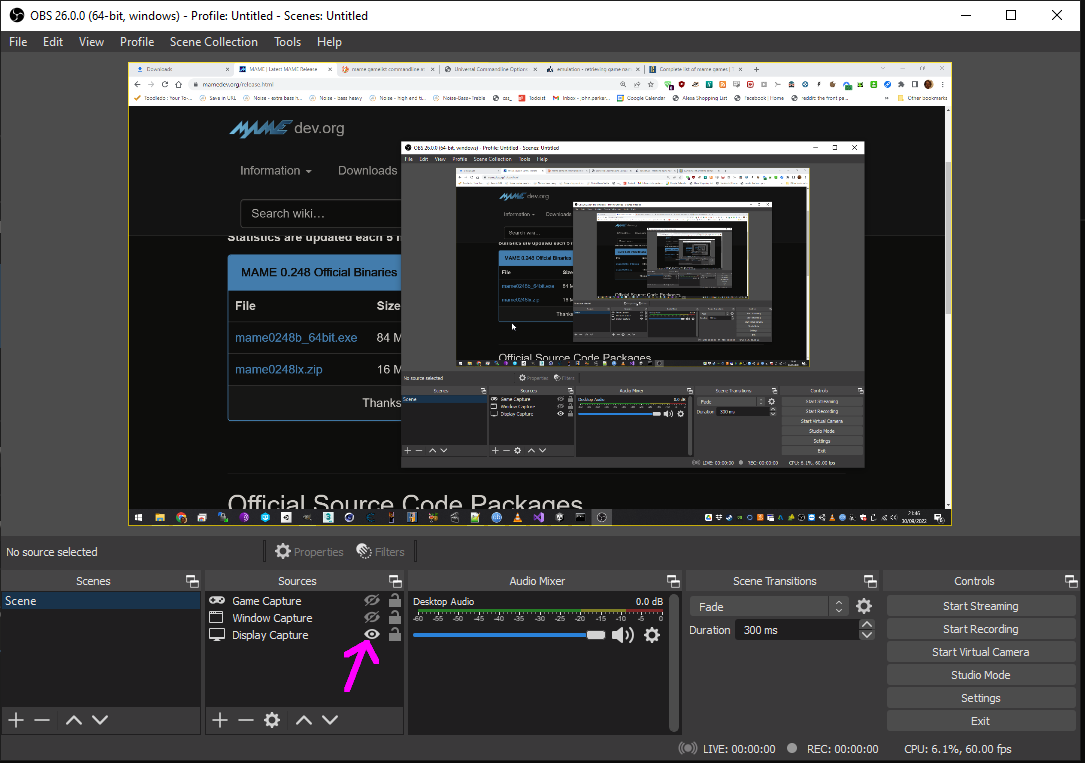Increase the transition Duration value
Viewport: 1085px width, 763px height.
tap(867, 625)
